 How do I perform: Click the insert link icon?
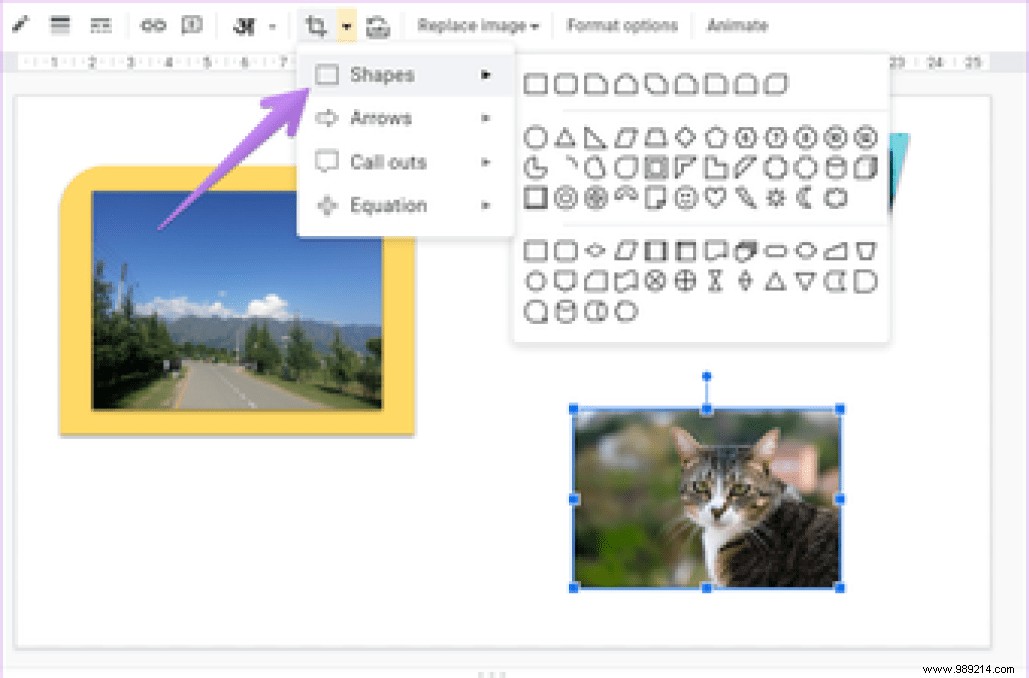tap(152, 25)
